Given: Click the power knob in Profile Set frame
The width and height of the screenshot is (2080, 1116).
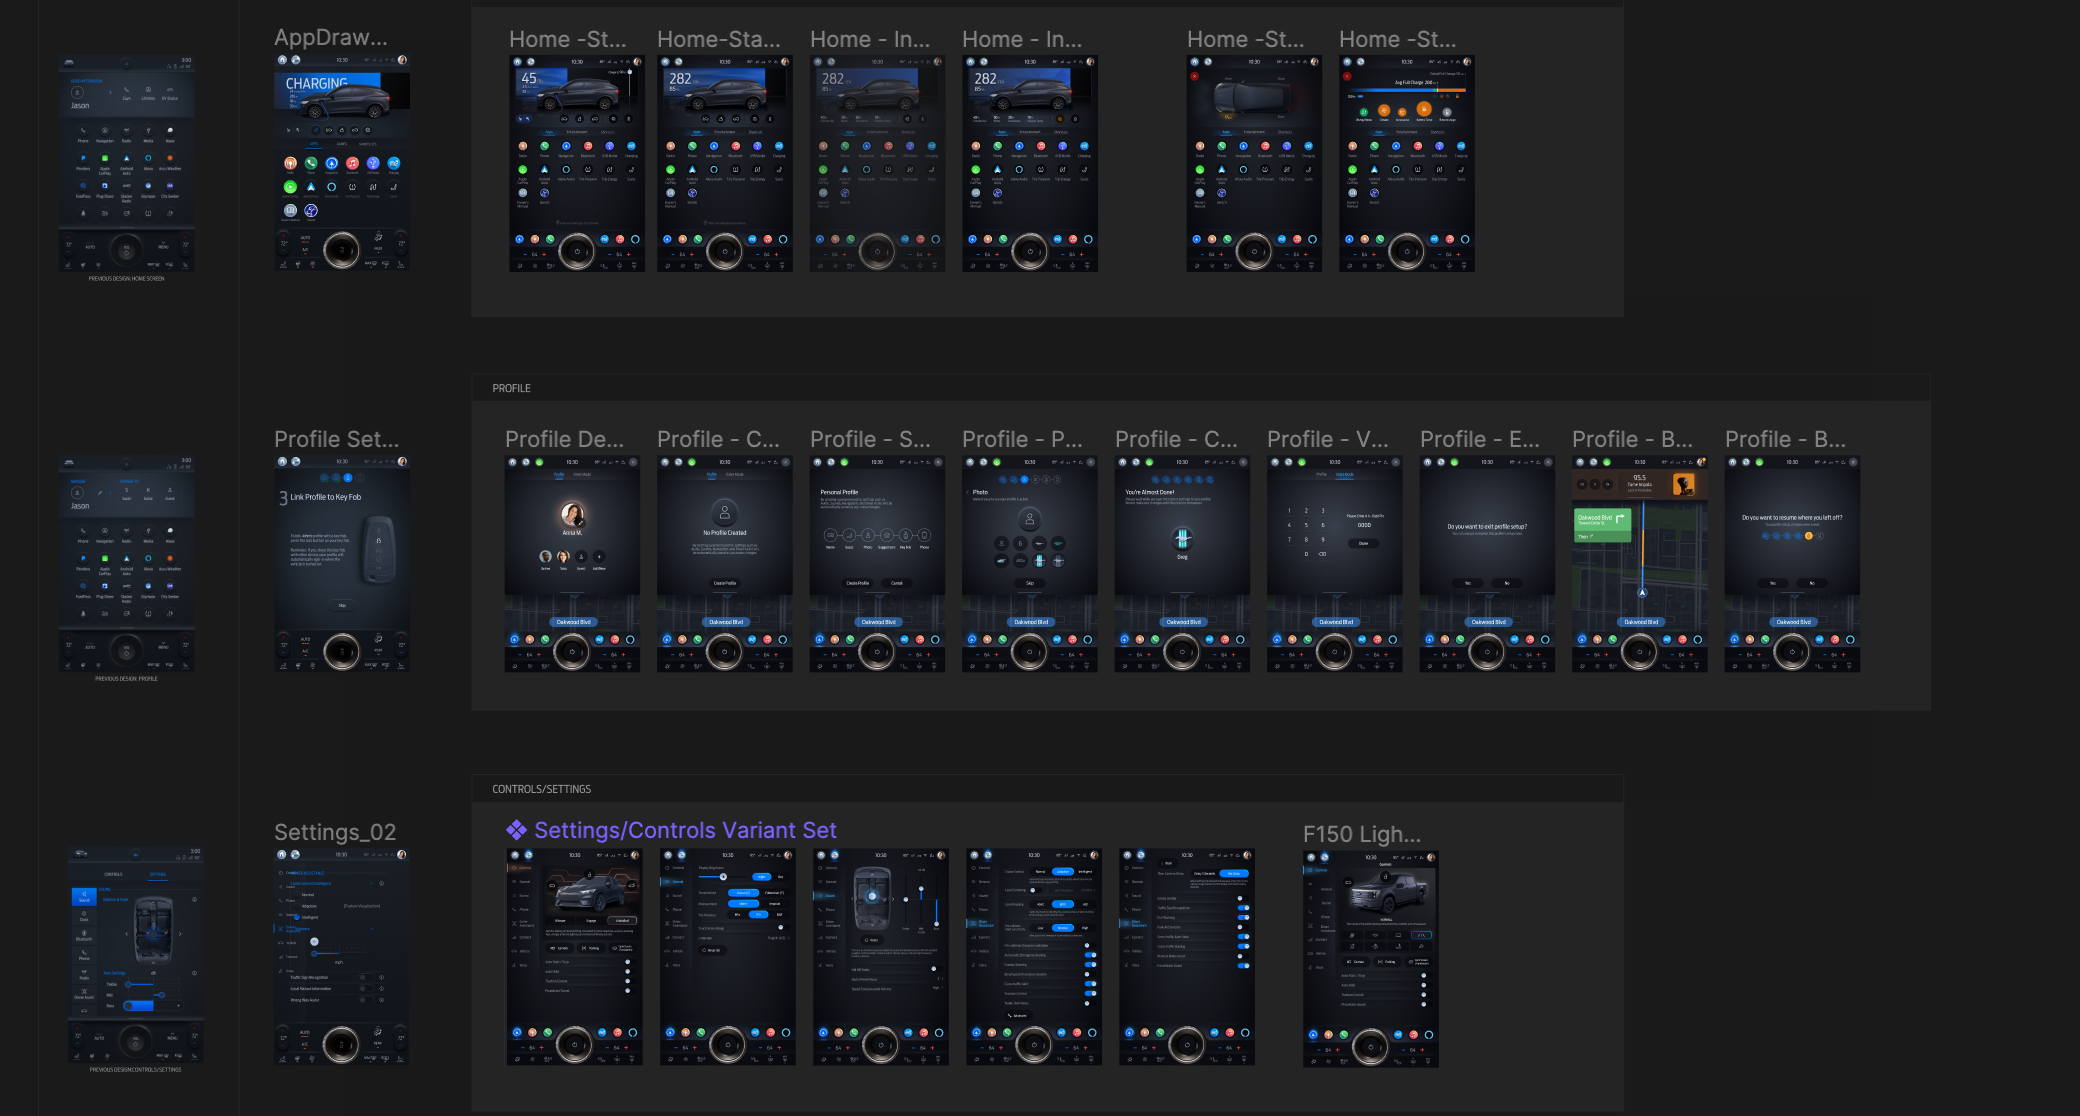Looking at the screenshot, I should [341, 651].
